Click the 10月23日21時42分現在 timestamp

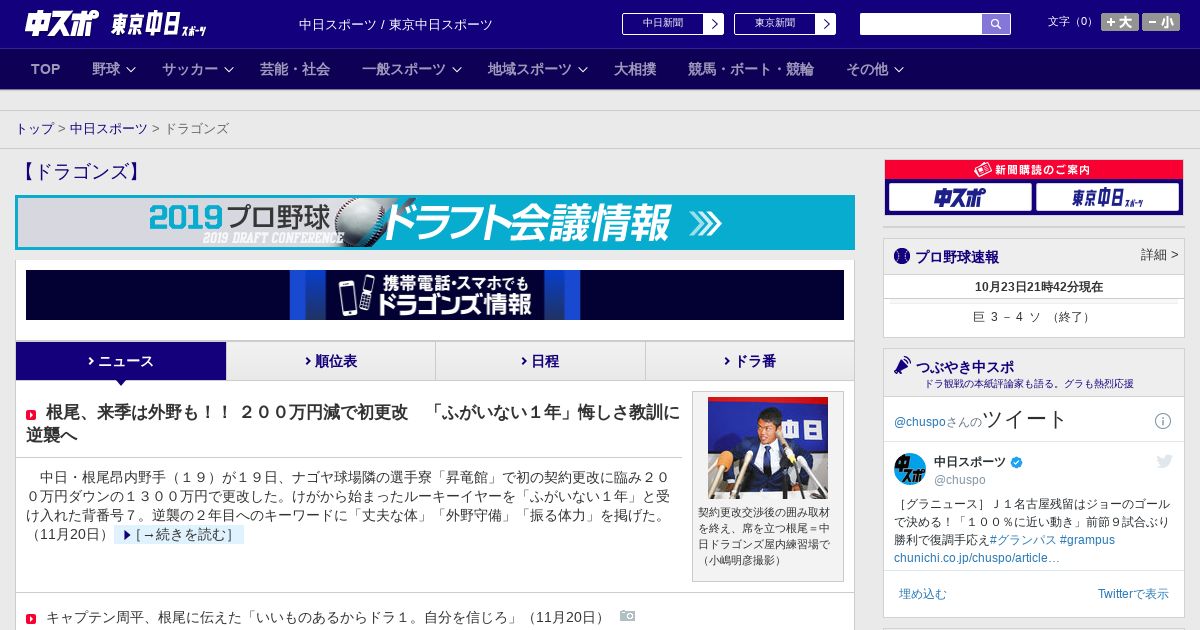point(1039,287)
